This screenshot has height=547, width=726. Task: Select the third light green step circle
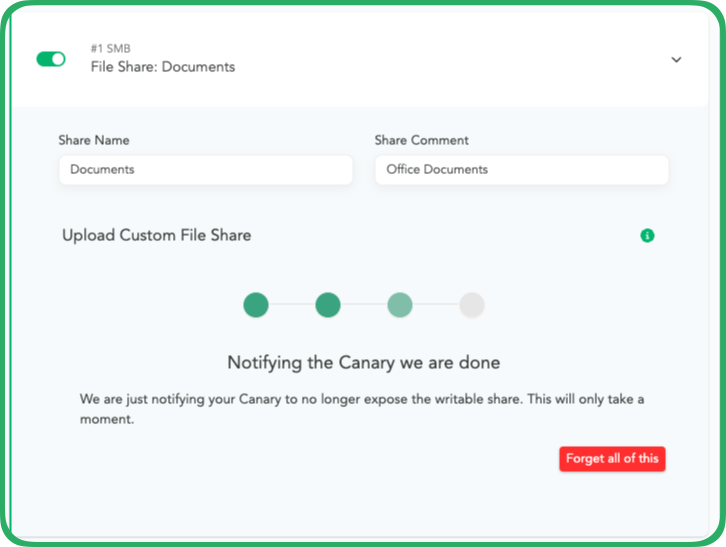(400, 305)
